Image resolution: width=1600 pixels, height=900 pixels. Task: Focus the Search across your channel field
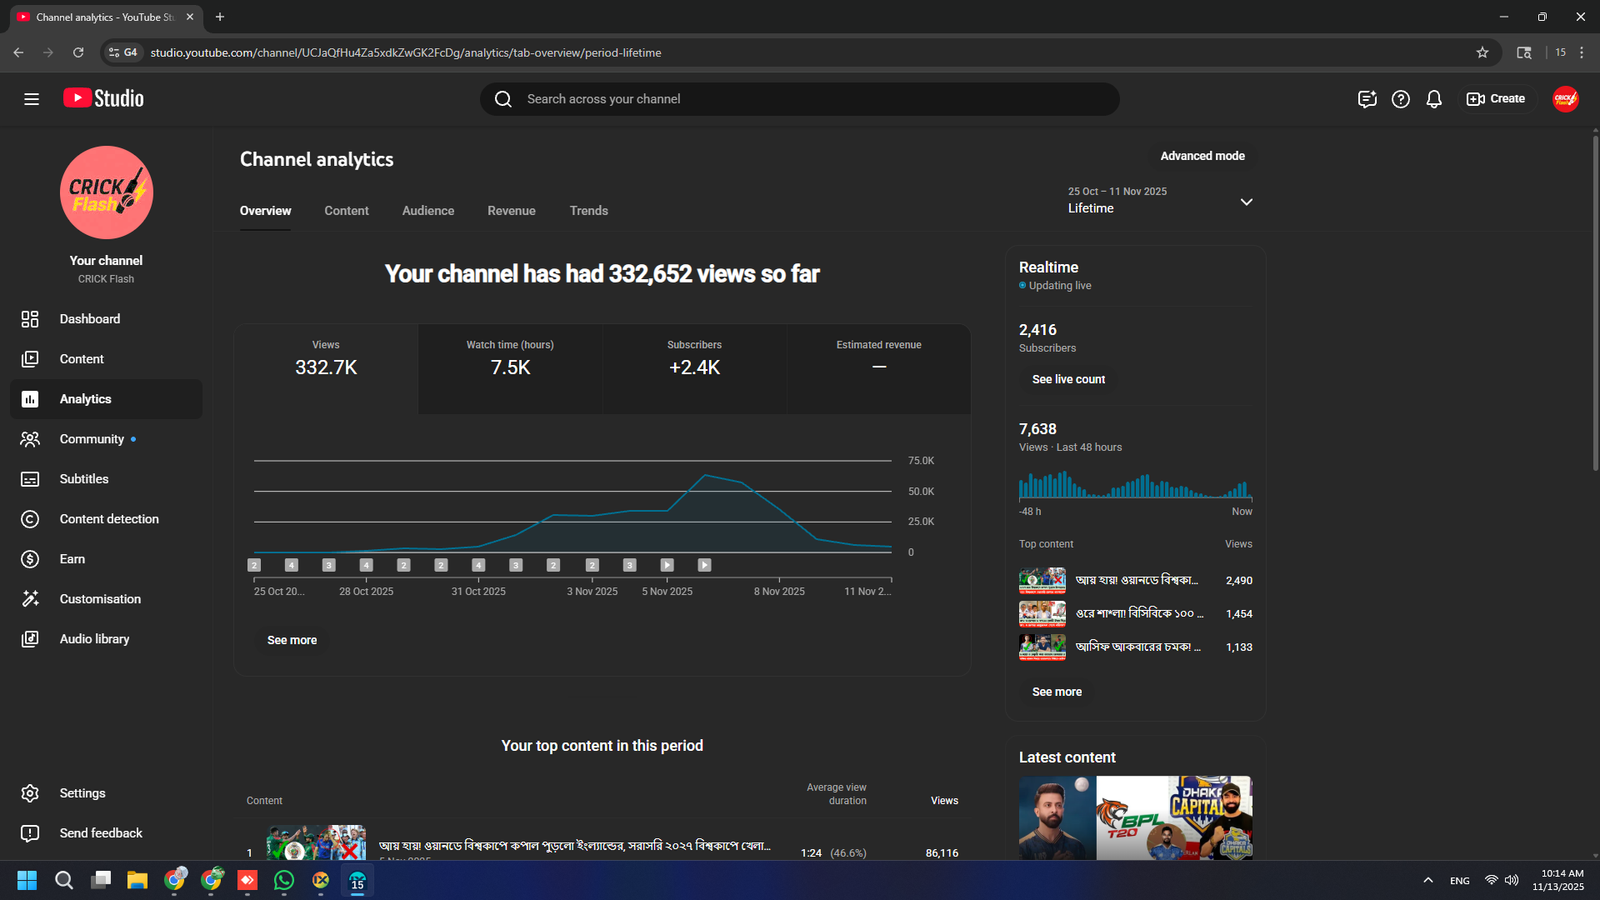coord(800,99)
